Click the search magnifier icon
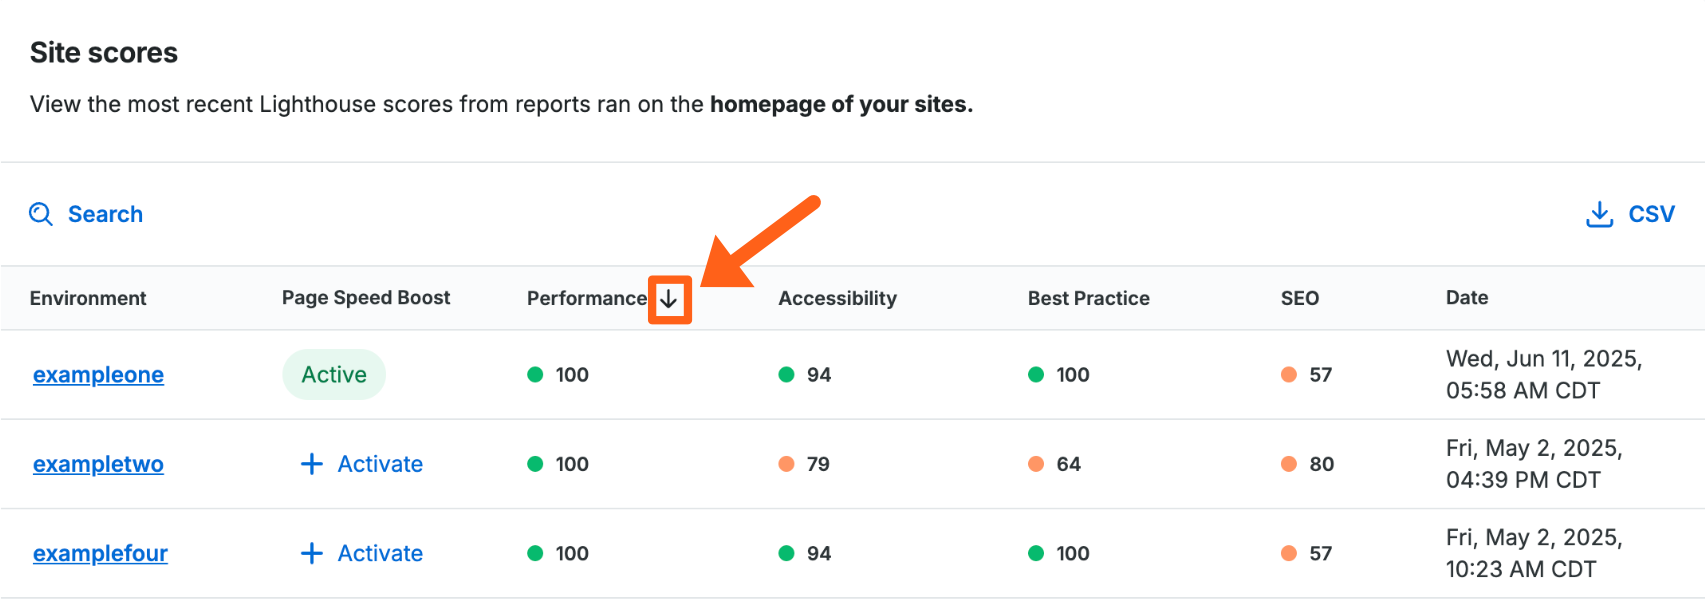 coord(40,214)
